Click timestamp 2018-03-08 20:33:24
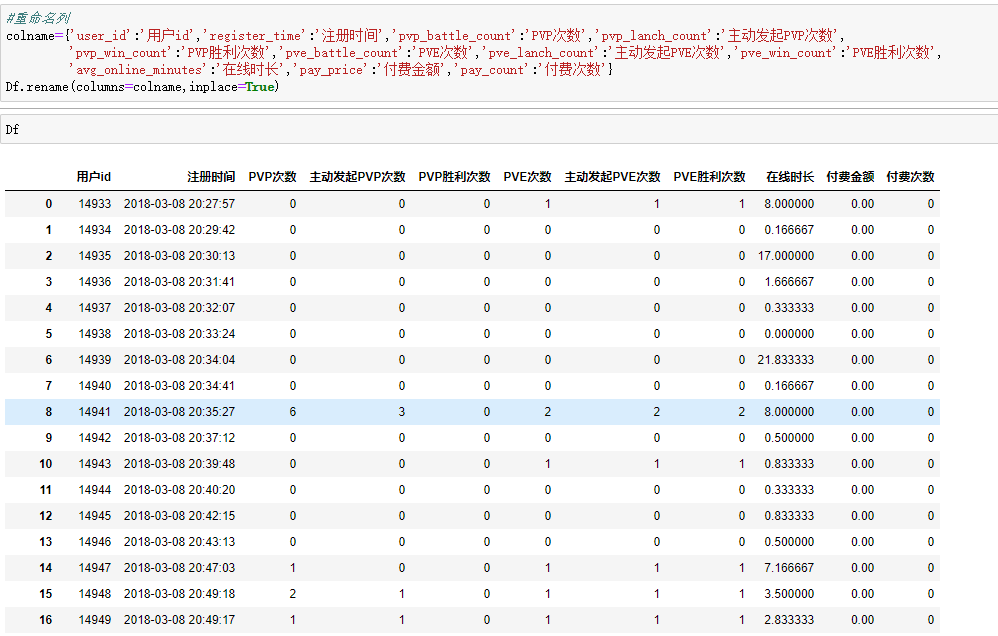The image size is (998, 636). 179,334
